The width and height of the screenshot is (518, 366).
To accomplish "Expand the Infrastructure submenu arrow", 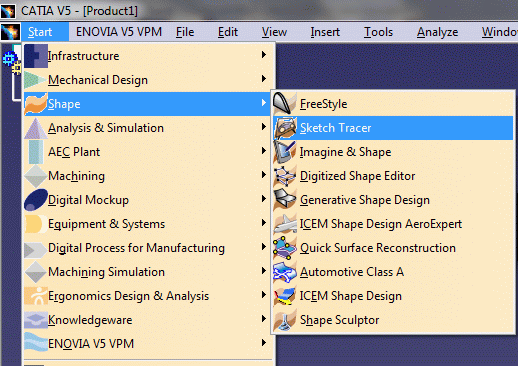I will point(264,55).
